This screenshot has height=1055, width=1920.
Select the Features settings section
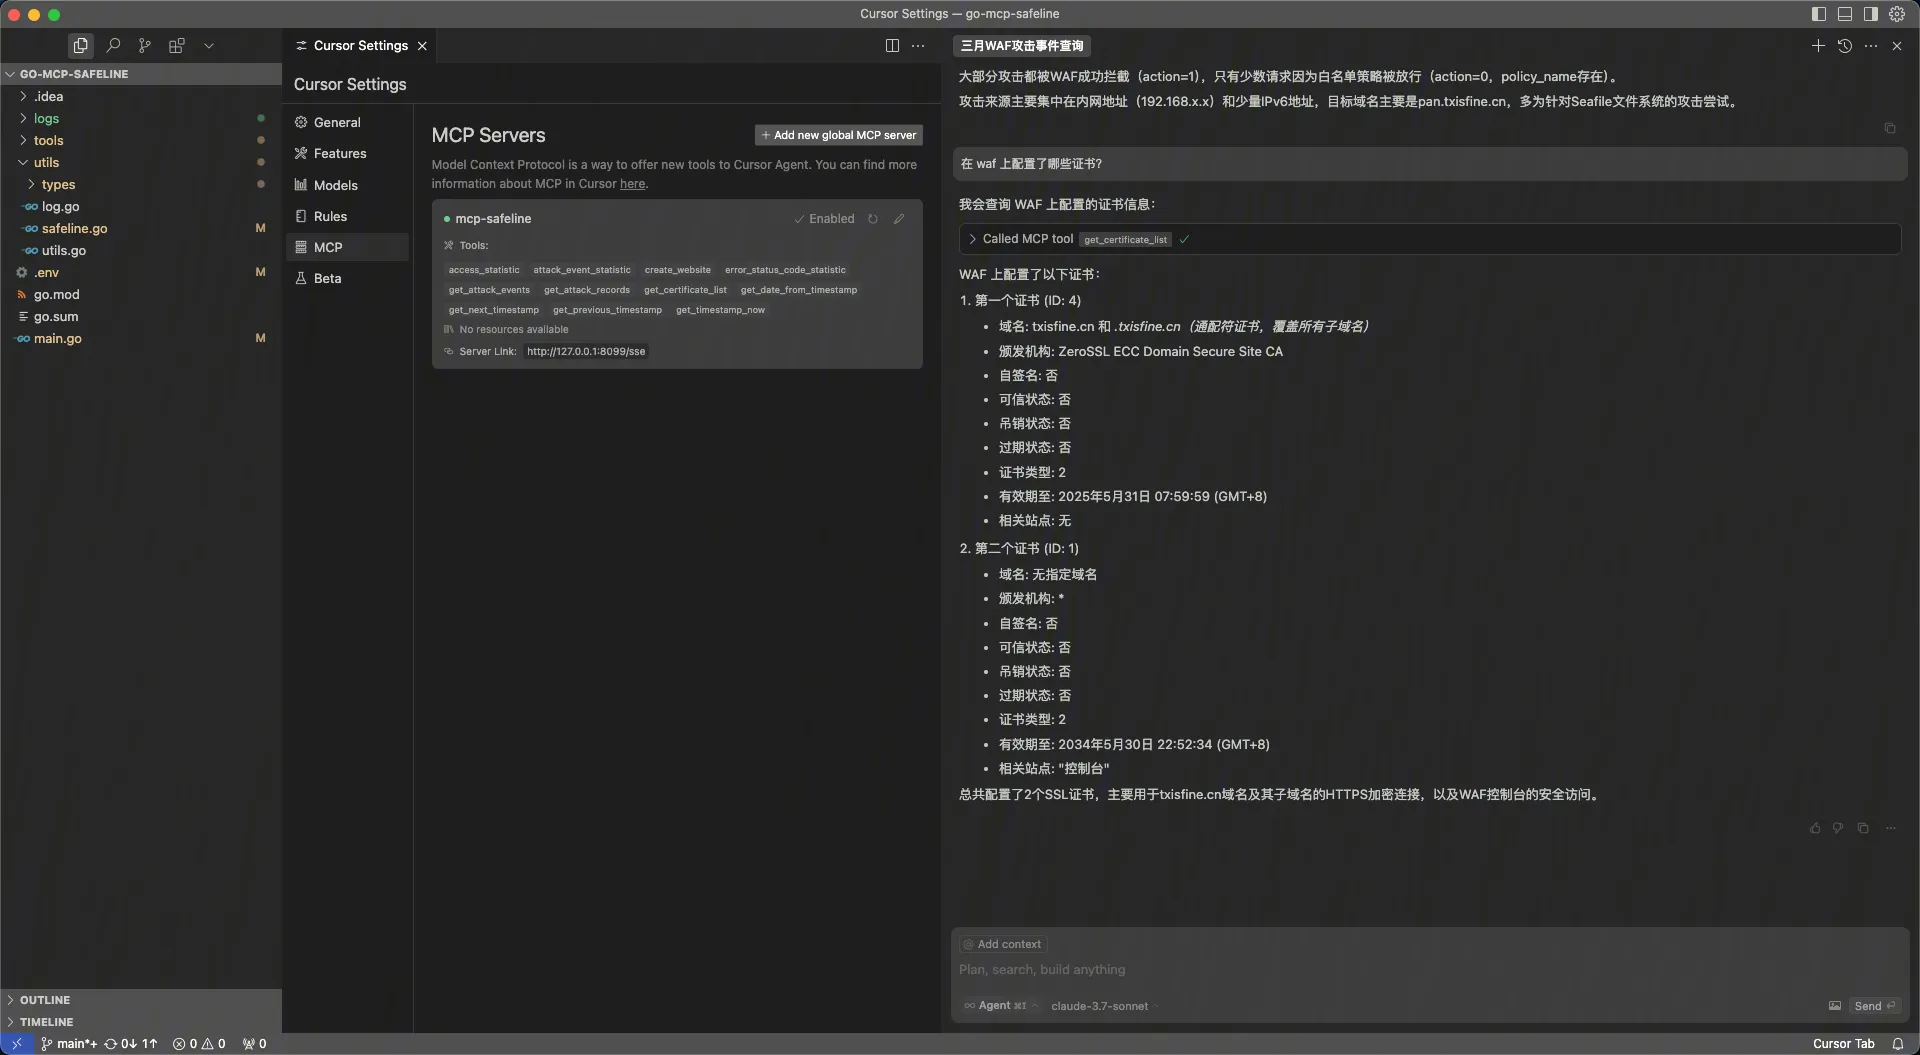click(339, 153)
